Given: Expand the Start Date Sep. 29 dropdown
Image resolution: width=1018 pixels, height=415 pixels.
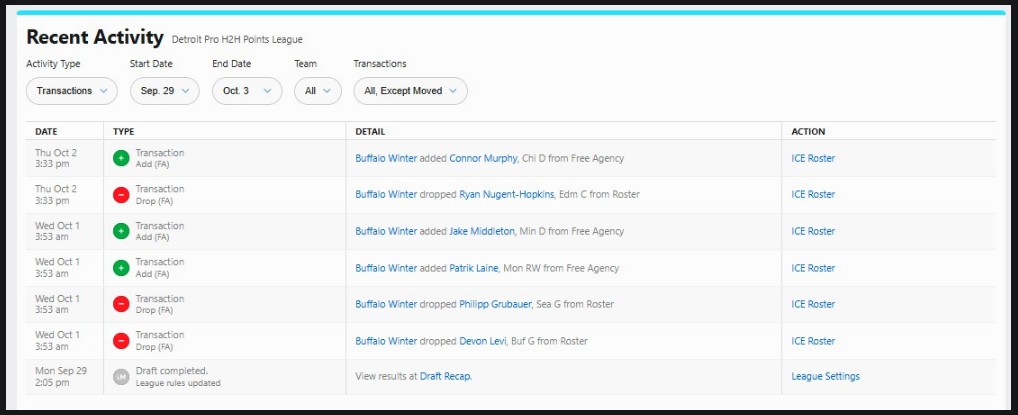Looking at the screenshot, I should (x=165, y=91).
